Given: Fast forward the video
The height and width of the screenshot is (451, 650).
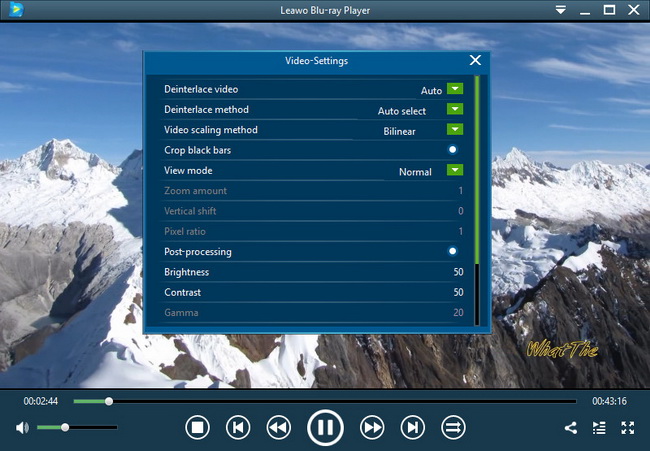Looking at the screenshot, I should click(x=372, y=428).
